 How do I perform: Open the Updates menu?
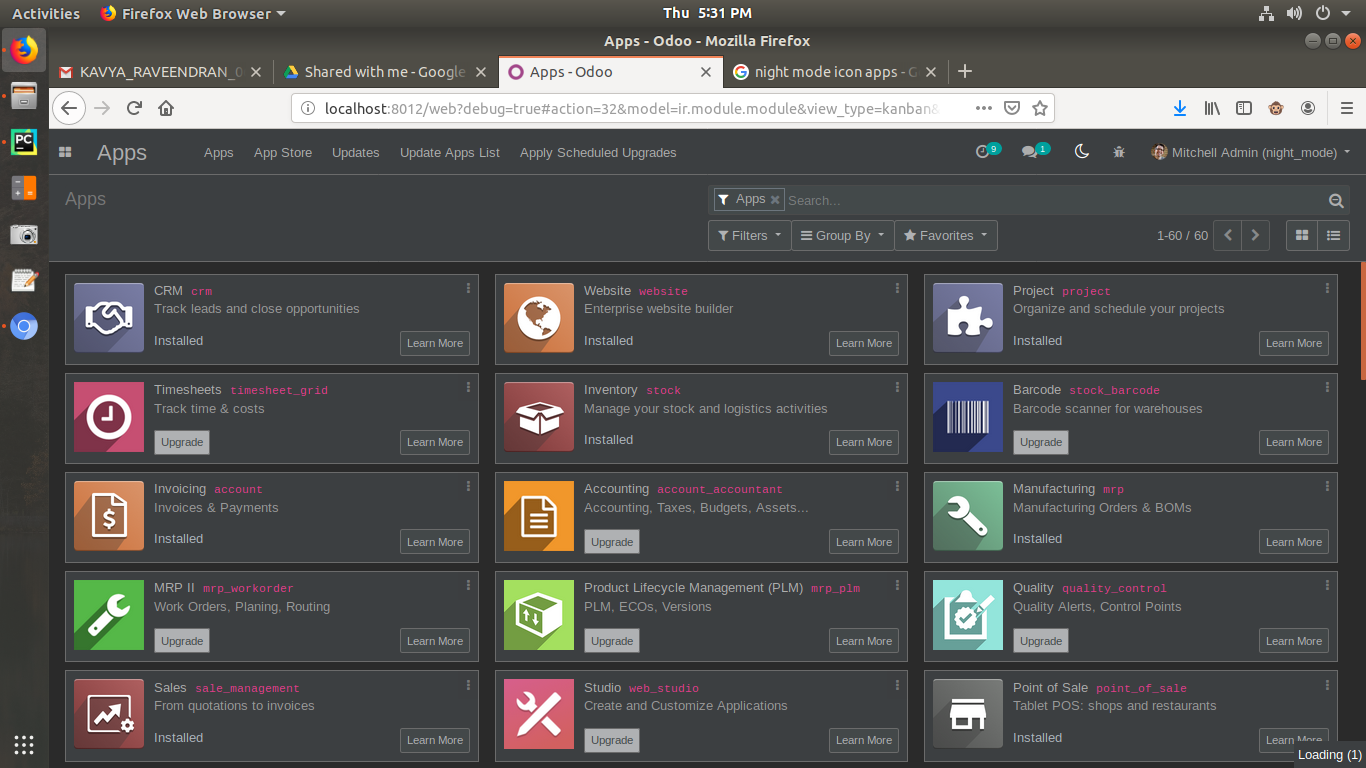tap(356, 152)
